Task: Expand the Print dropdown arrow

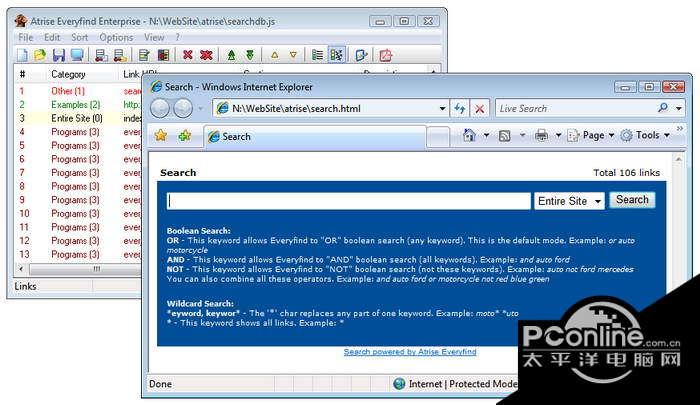Action: point(558,135)
